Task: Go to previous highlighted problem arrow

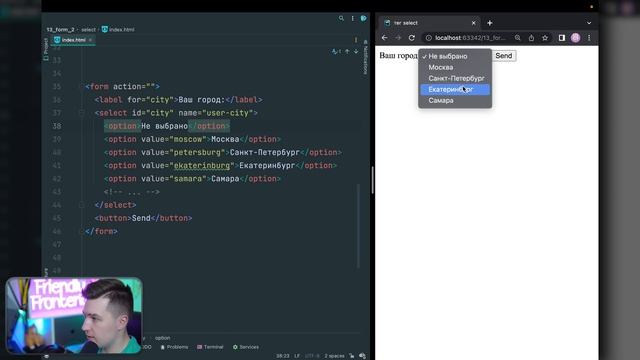Action: 347,51
